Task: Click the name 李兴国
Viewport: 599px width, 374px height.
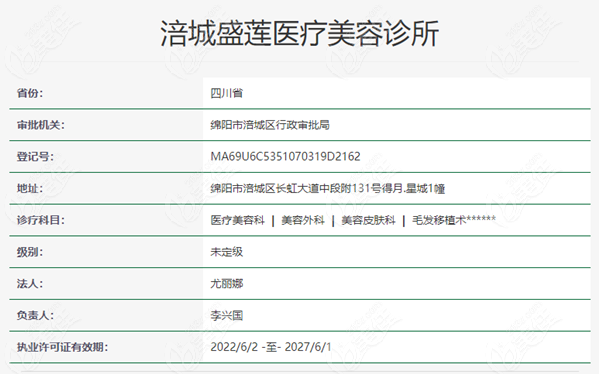Action: coord(227,315)
